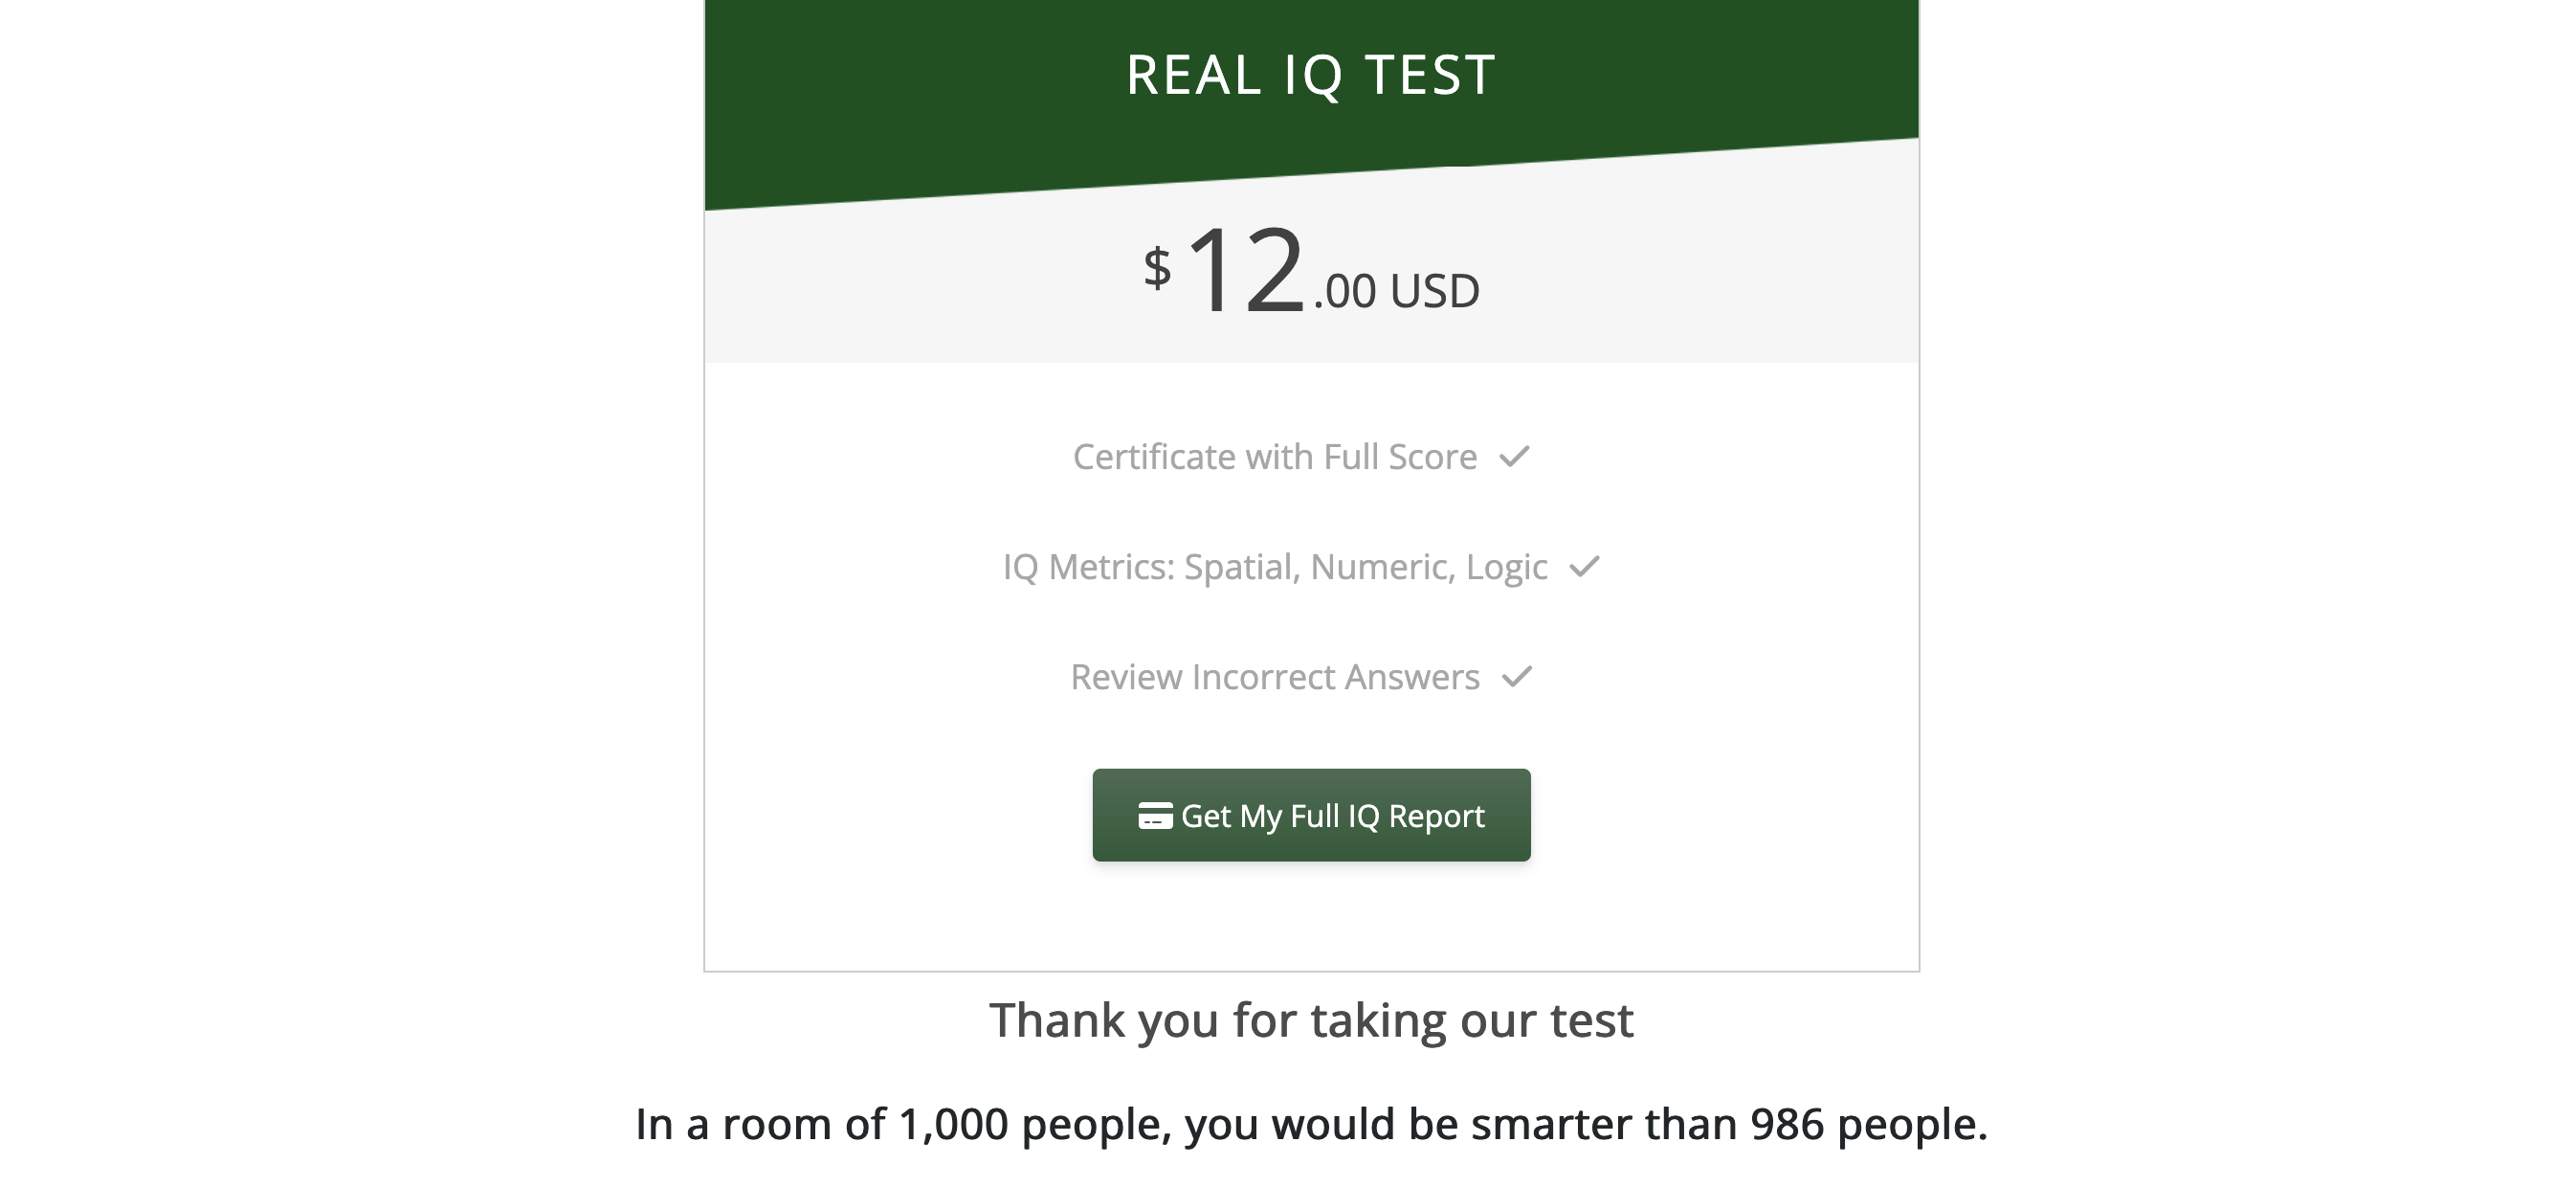Click the Thank you for taking our test heading

coord(1311,1021)
